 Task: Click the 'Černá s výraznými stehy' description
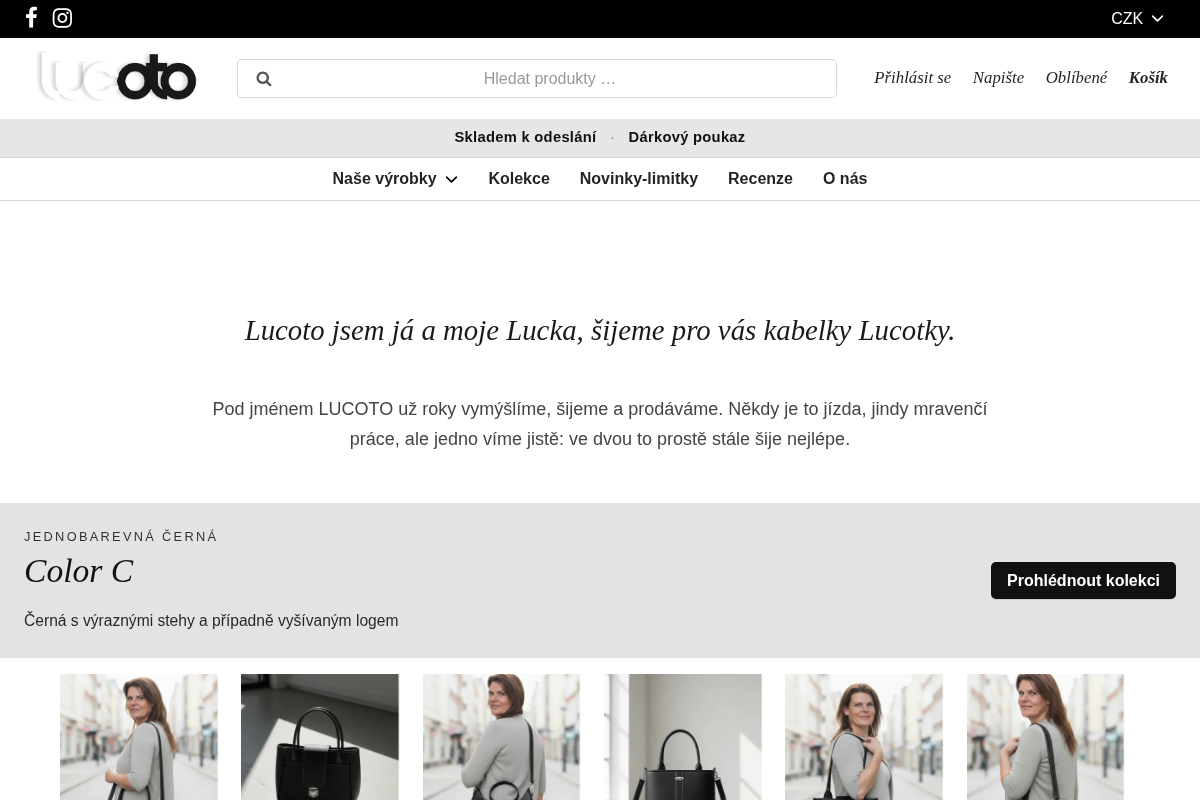pos(211,621)
